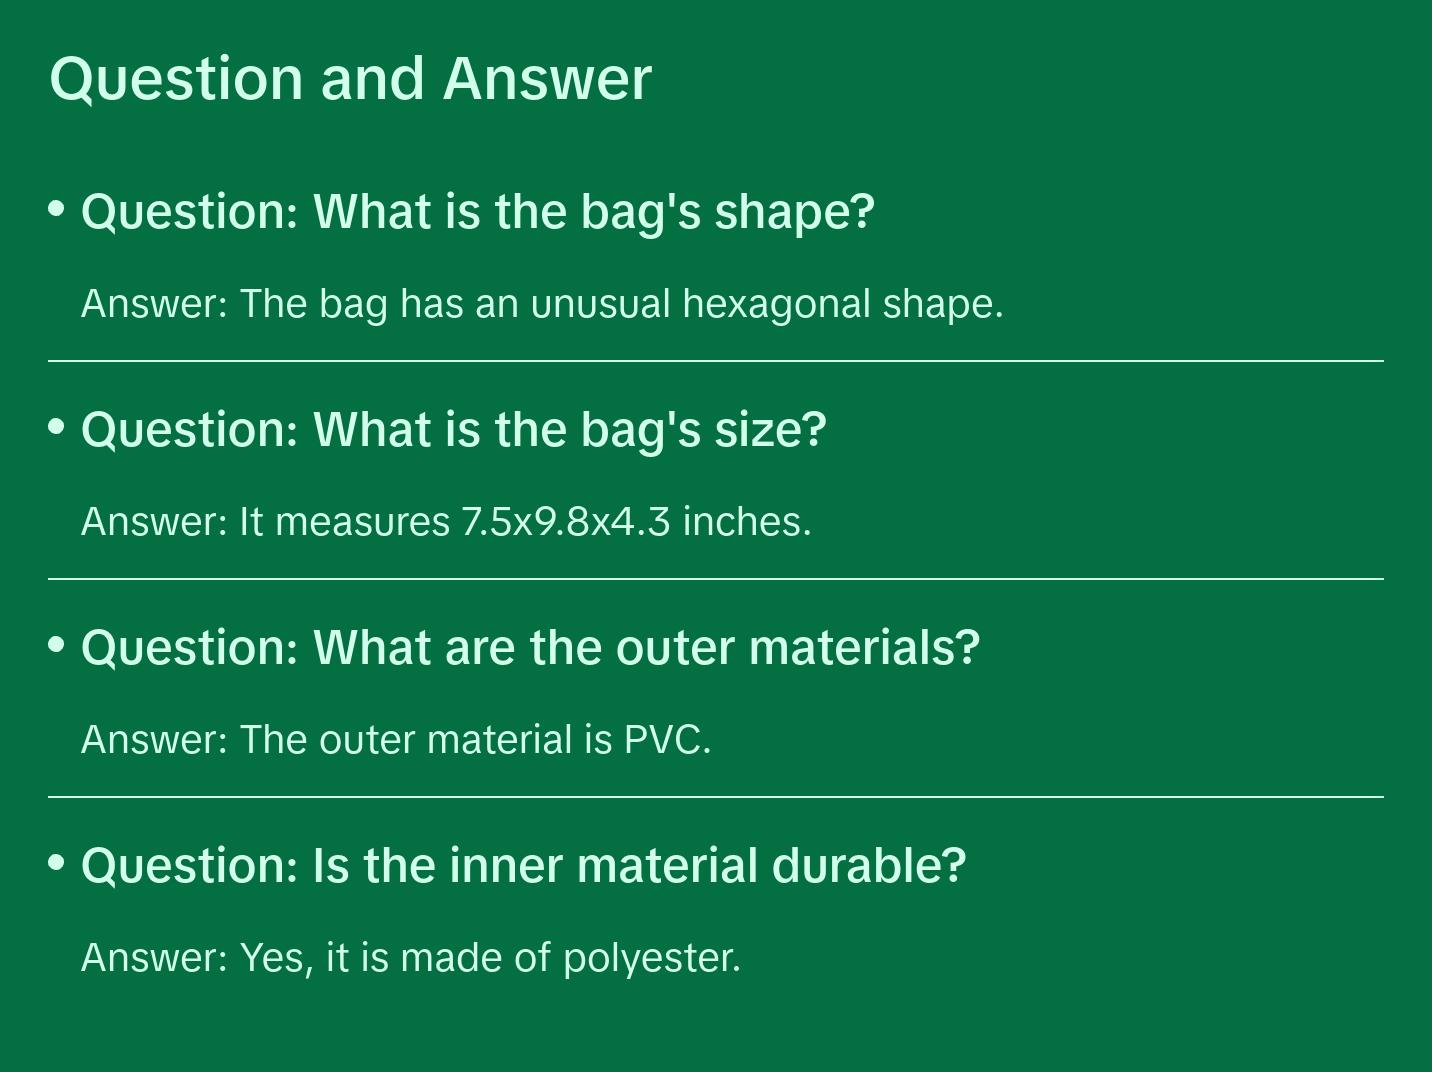Click the word "PVC" in the third answer
This screenshot has height=1072, width=1432.
pyautogui.click(x=663, y=740)
